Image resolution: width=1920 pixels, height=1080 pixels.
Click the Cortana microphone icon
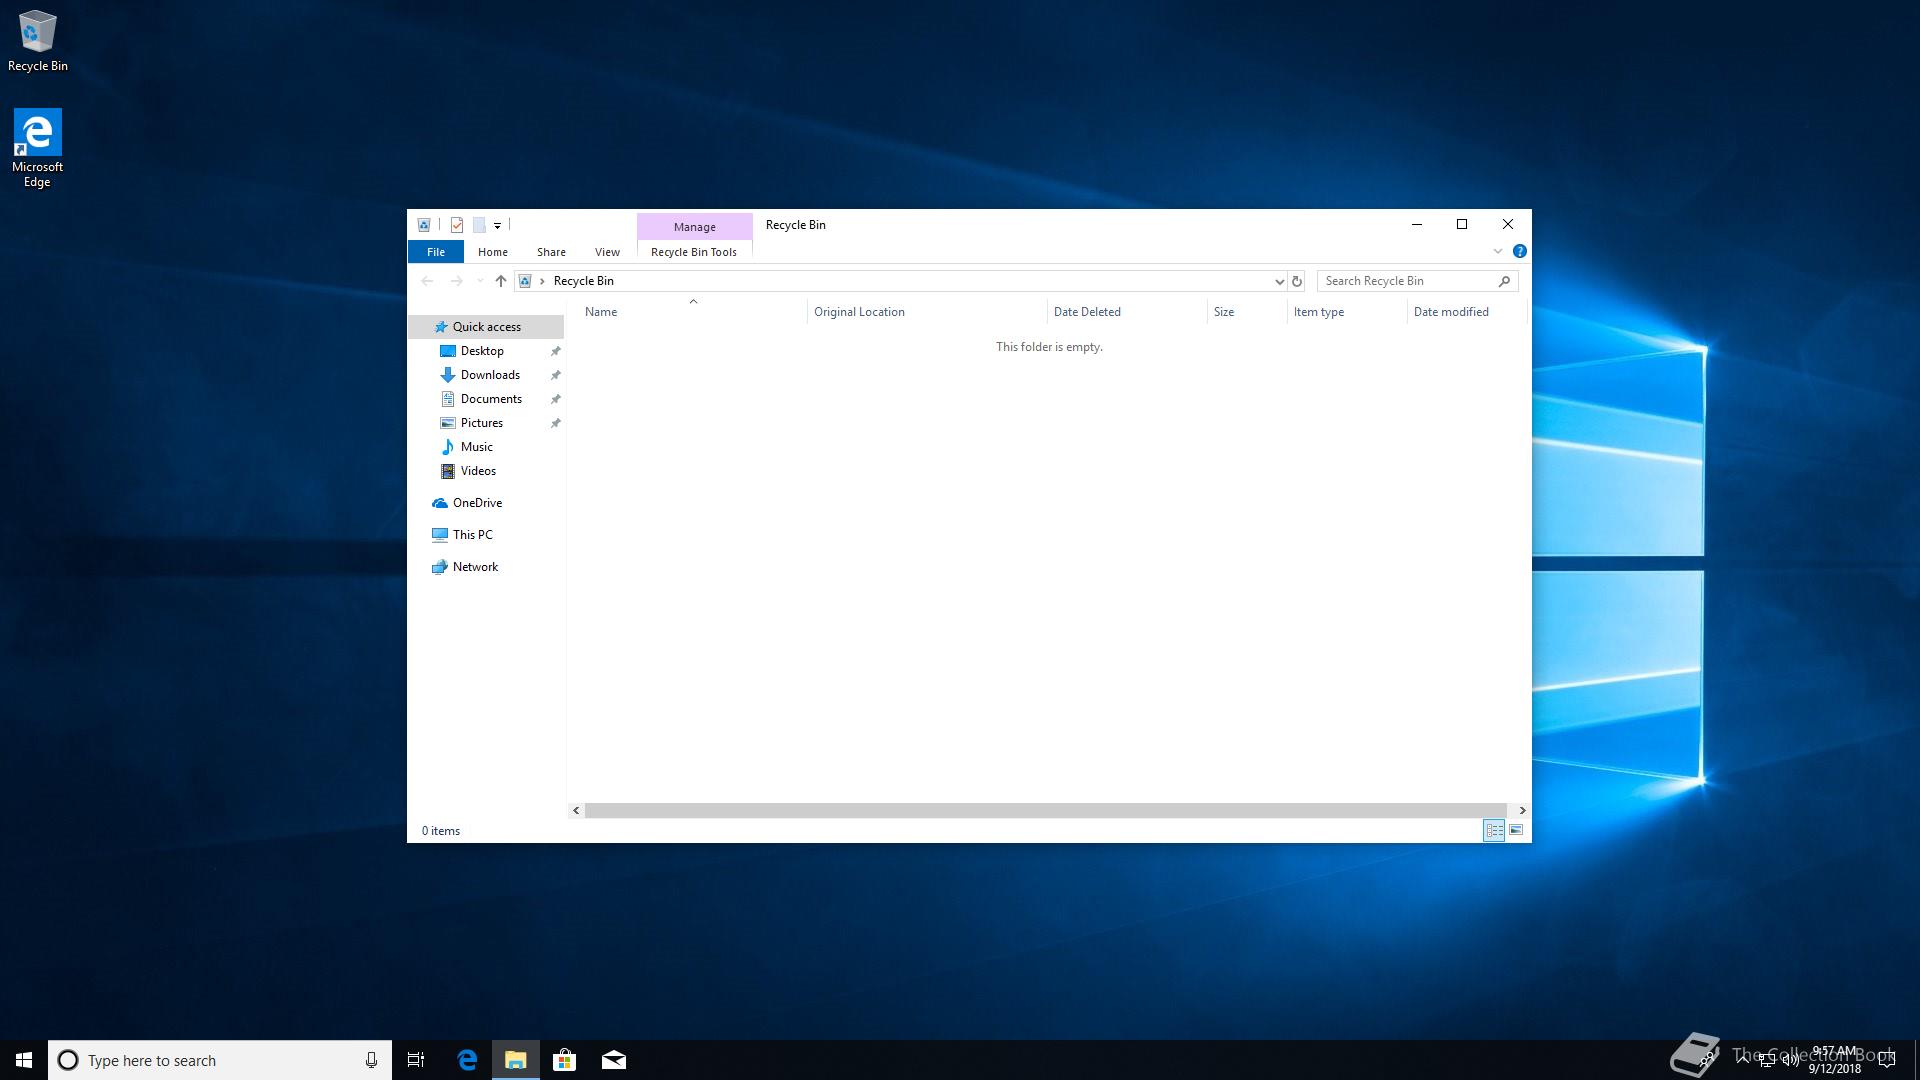pyautogui.click(x=371, y=1060)
